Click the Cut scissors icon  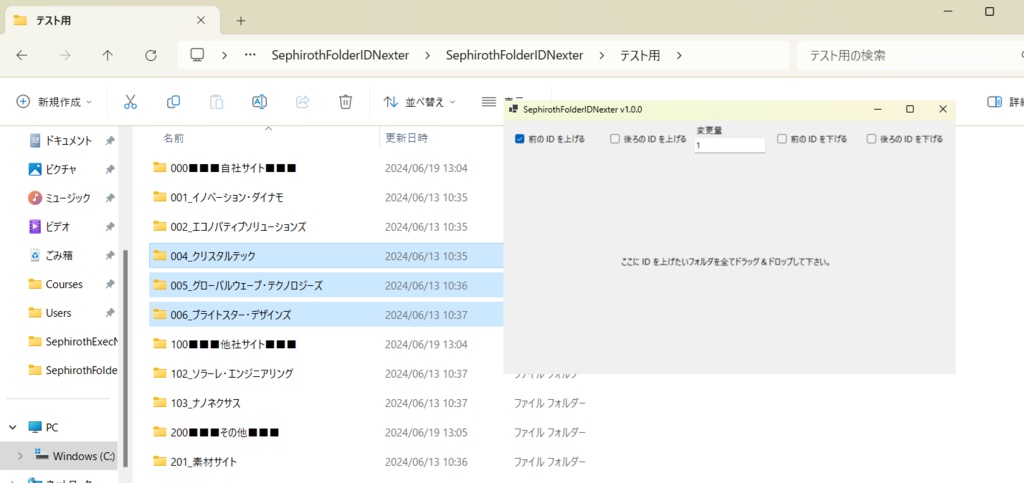click(x=130, y=102)
